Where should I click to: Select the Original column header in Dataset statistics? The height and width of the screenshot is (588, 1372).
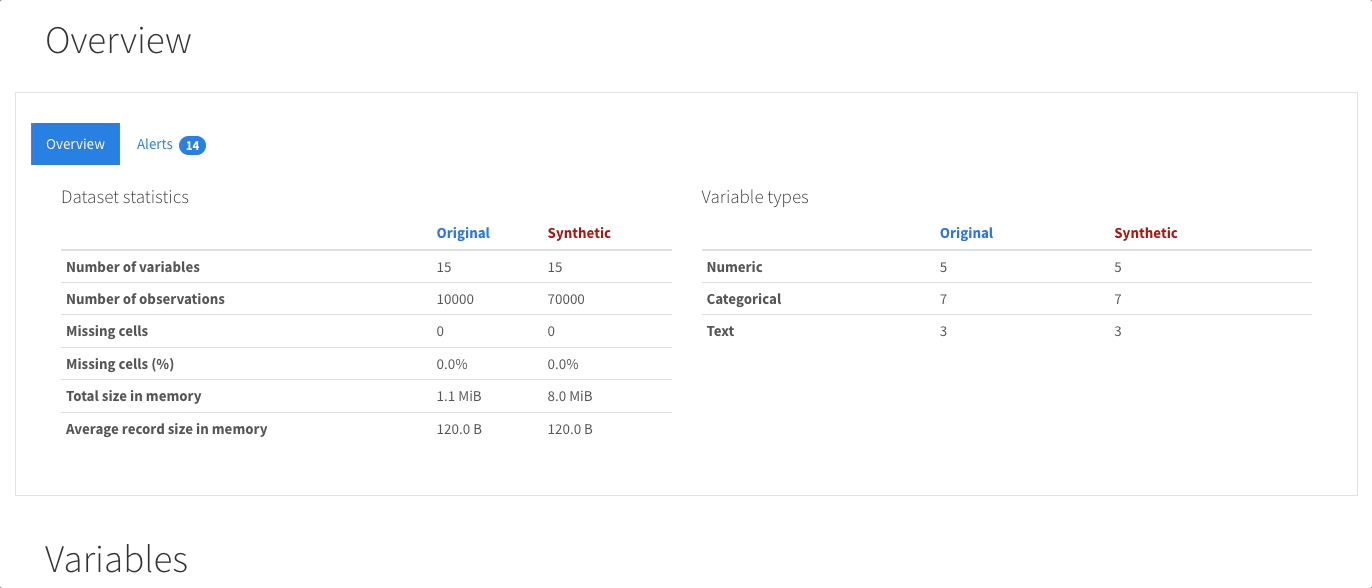pyautogui.click(x=463, y=233)
